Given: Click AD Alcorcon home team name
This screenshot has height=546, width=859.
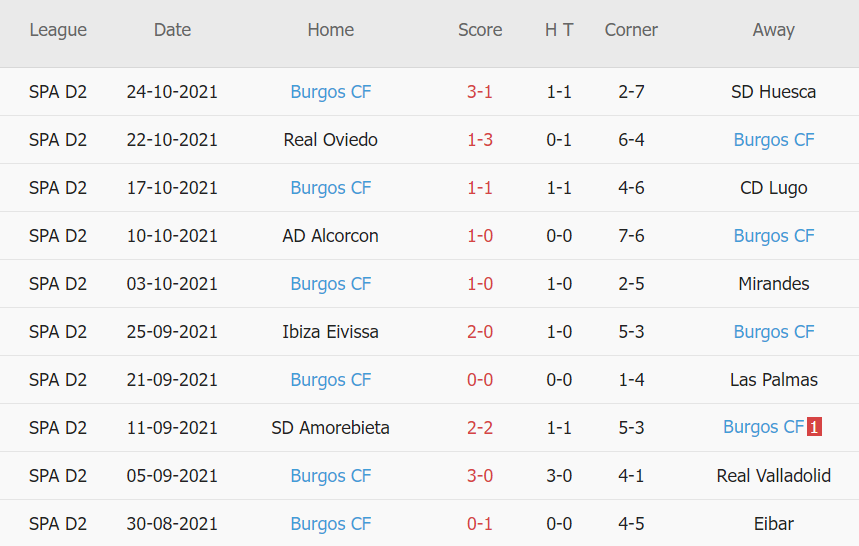Looking at the screenshot, I should point(331,236).
